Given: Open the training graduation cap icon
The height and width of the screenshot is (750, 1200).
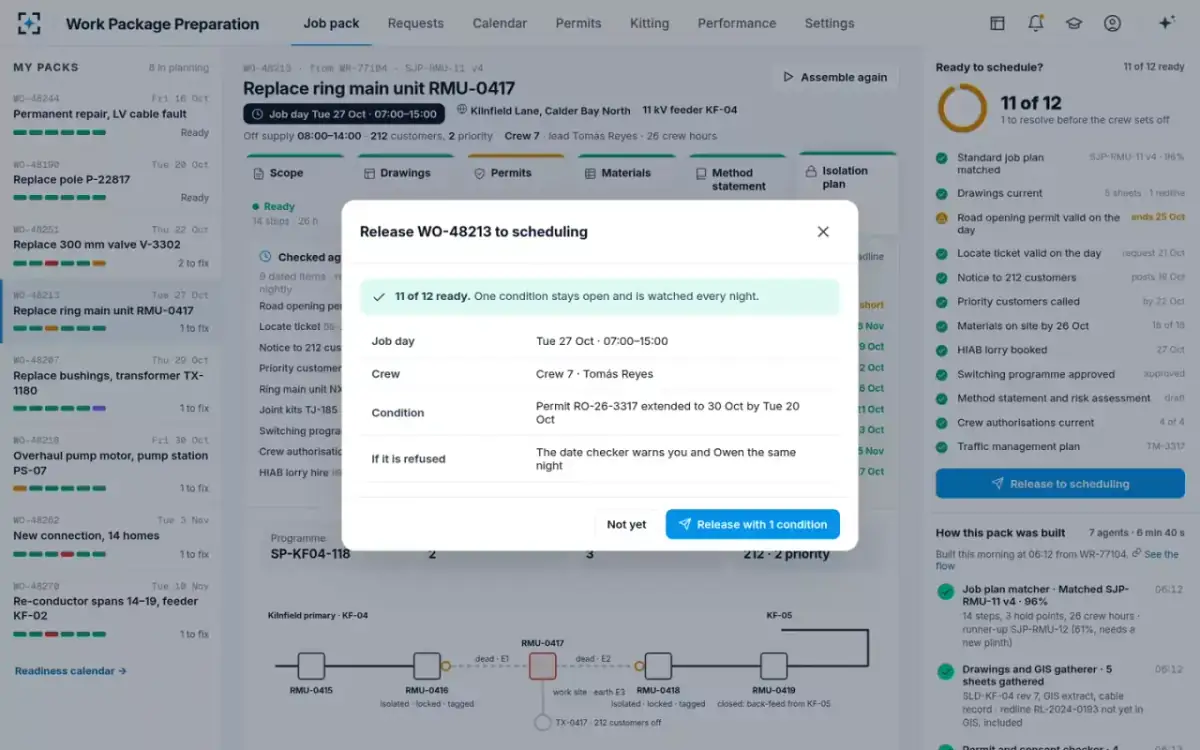Looking at the screenshot, I should 1074,23.
